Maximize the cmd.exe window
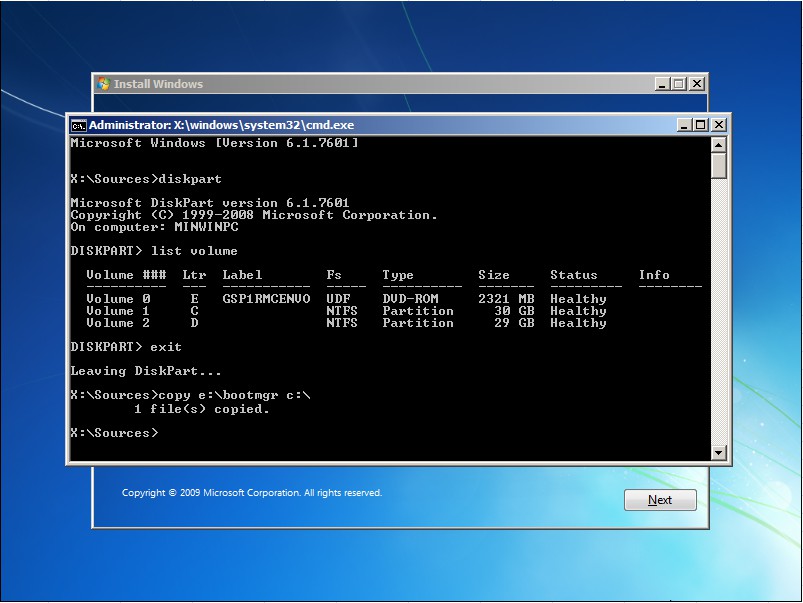Image resolution: width=803 pixels, height=603 pixels. (701, 125)
